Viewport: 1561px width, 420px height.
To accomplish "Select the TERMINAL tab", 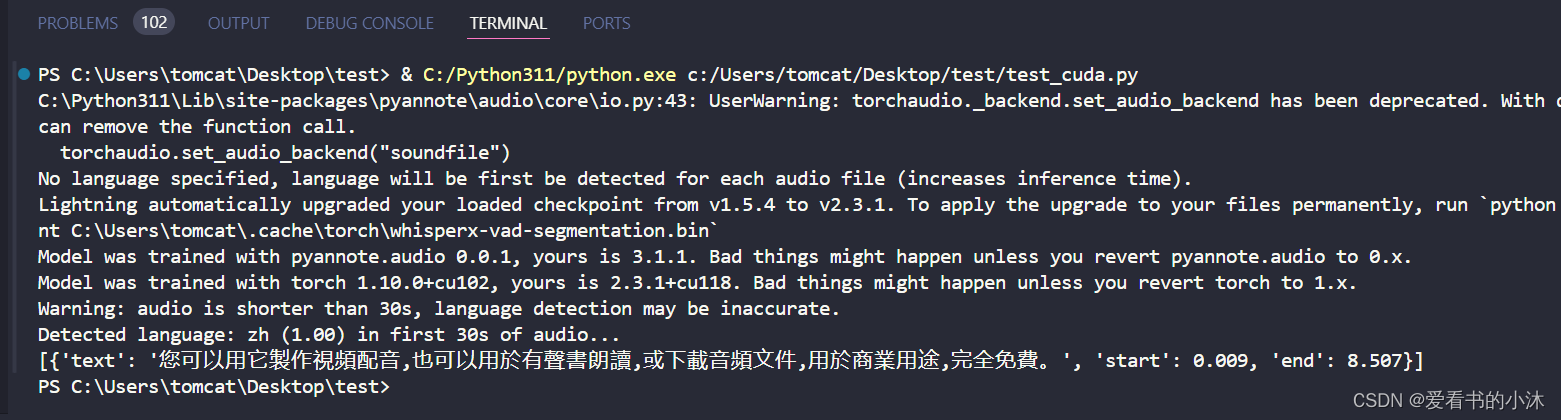I will [x=508, y=22].
